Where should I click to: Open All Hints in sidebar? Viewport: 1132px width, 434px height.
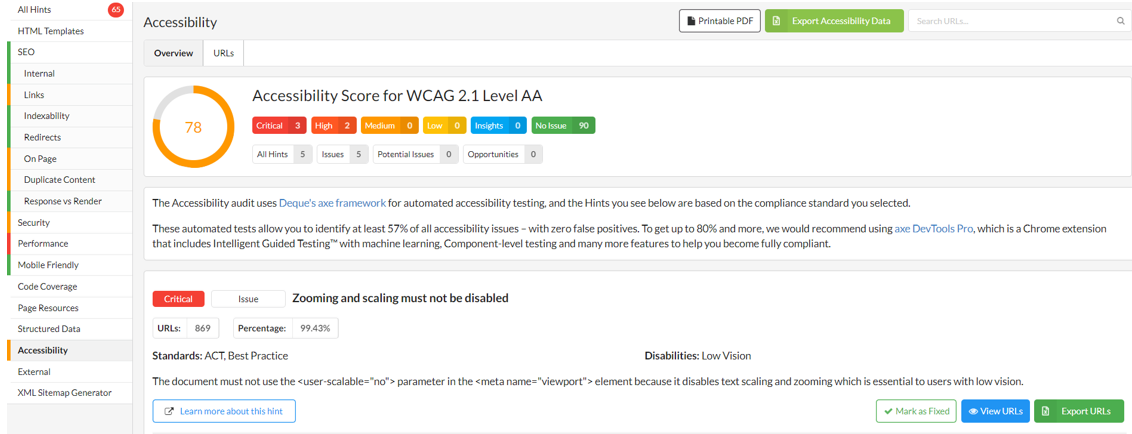click(x=35, y=10)
